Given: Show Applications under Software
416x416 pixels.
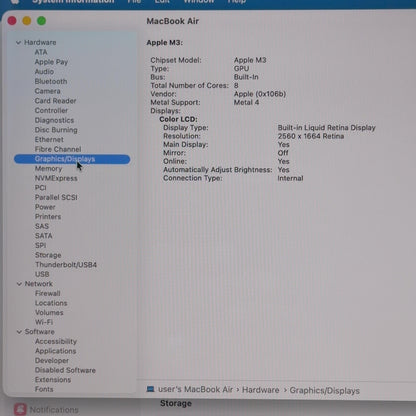Looking at the screenshot, I should pos(55,351).
